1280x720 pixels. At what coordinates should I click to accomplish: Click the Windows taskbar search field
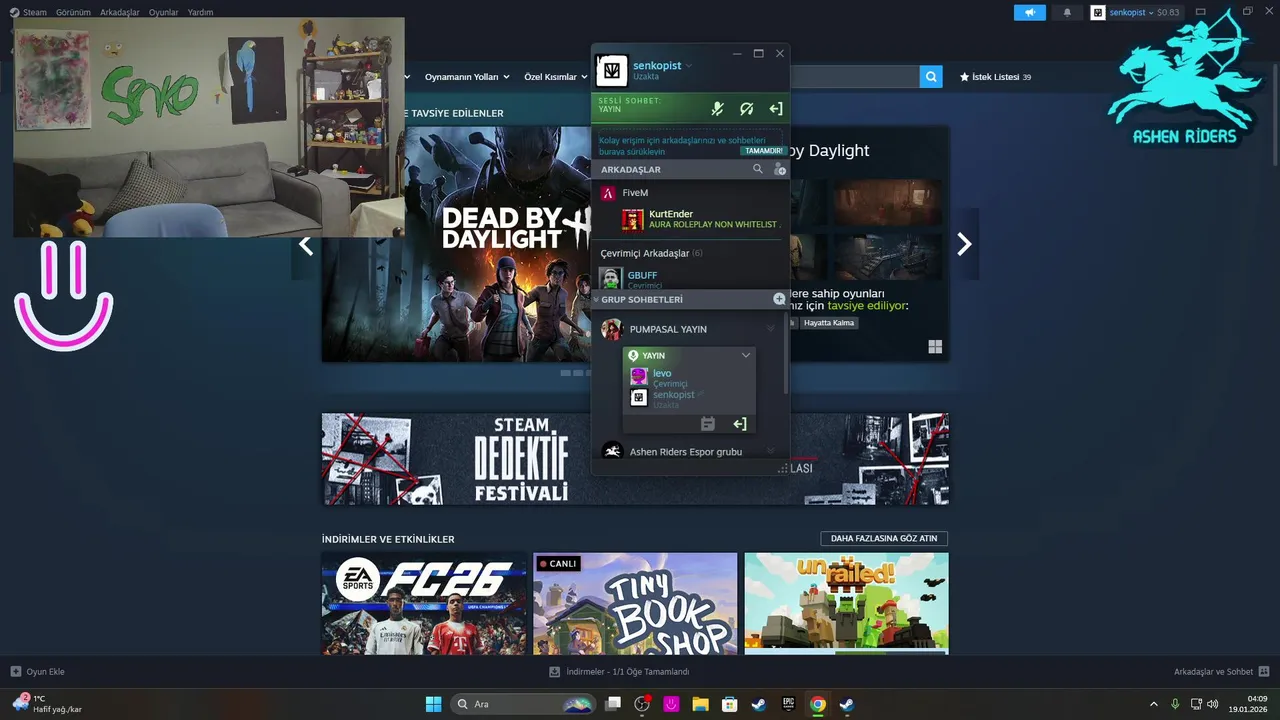(x=523, y=704)
